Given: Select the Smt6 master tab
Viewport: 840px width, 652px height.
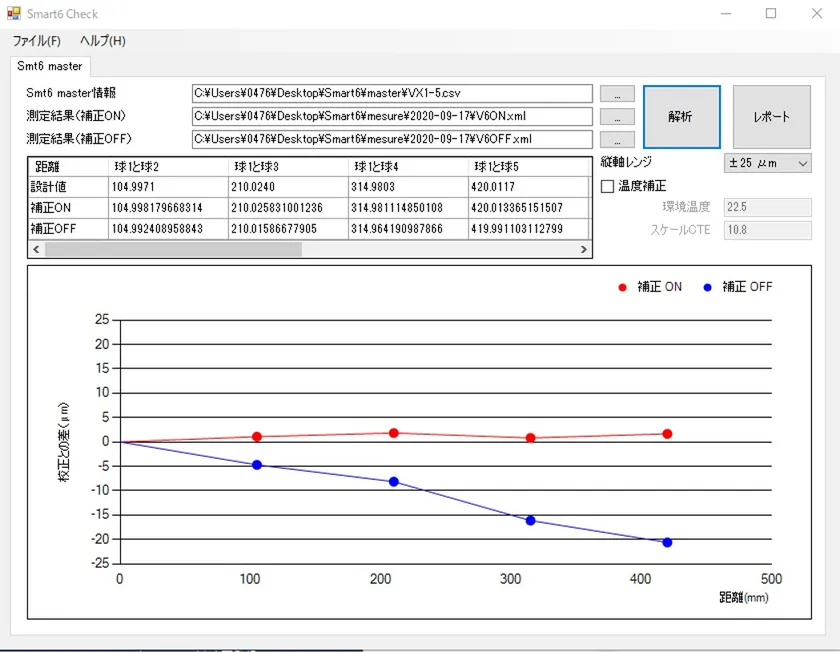Looking at the screenshot, I should (50, 66).
